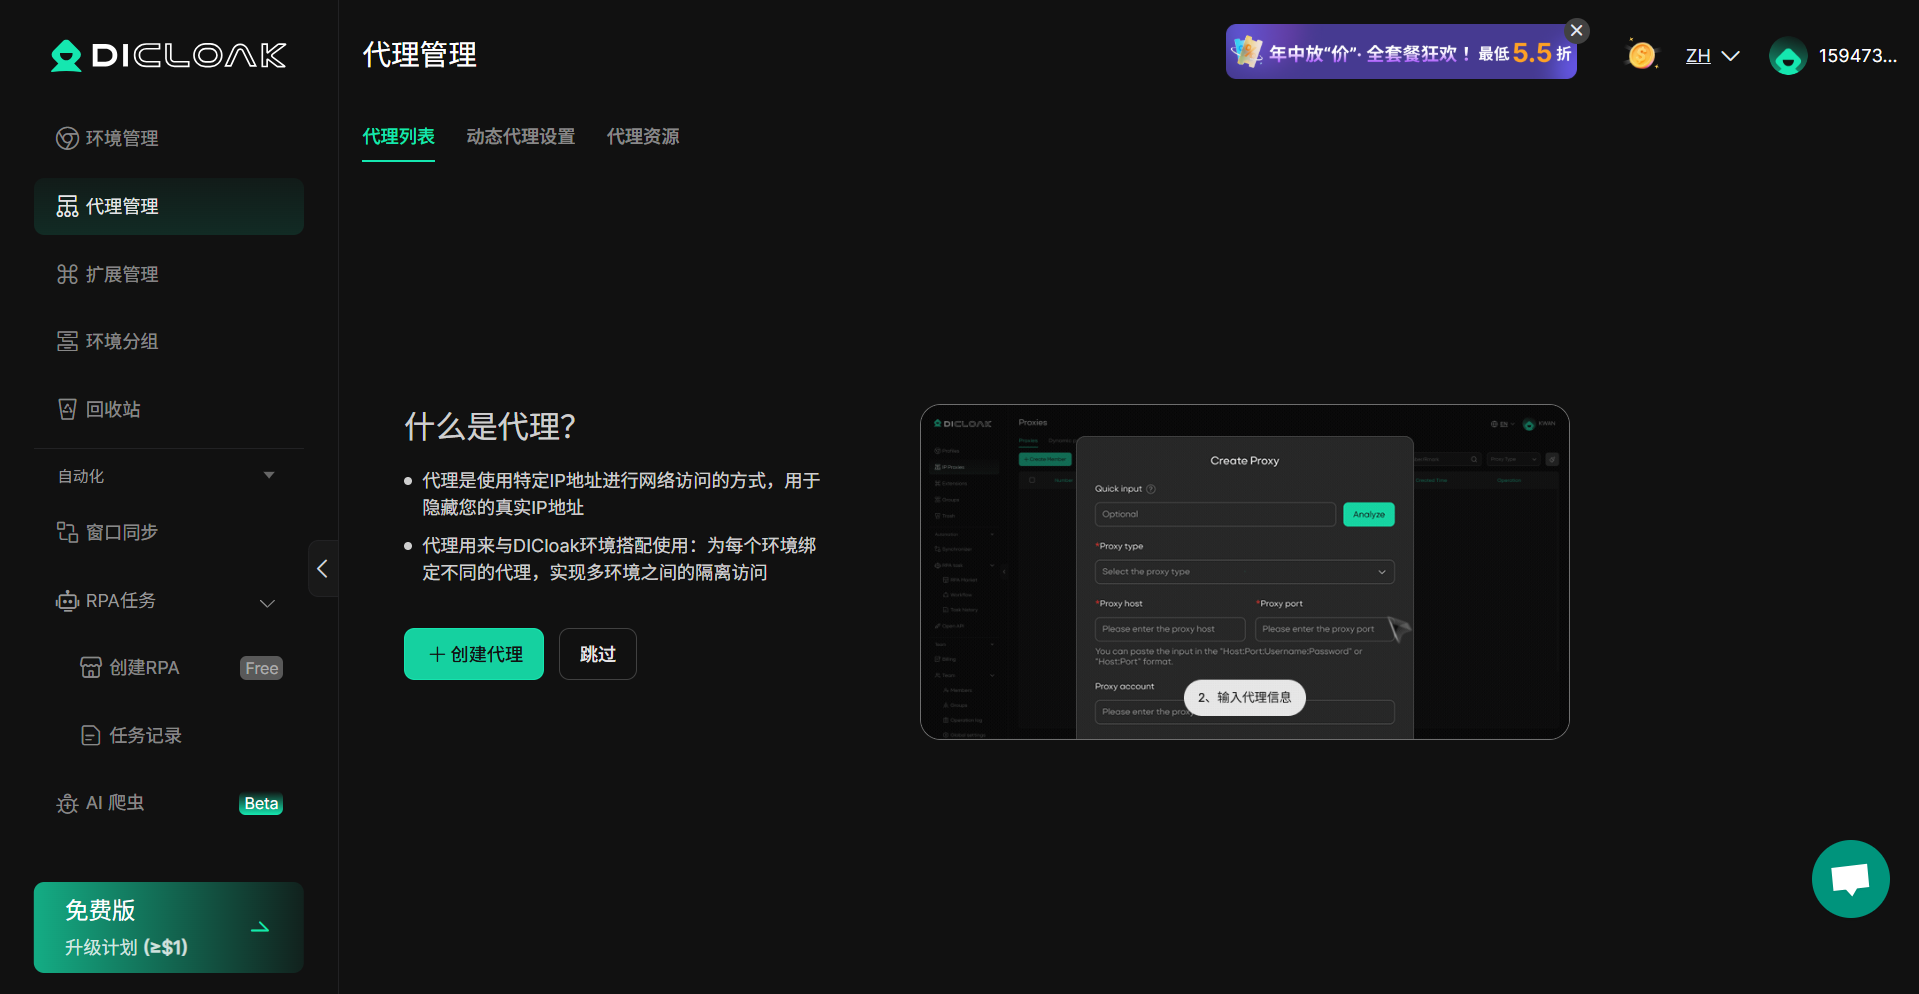Click the 什么是代理? heading

pyautogui.click(x=490, y=427)
